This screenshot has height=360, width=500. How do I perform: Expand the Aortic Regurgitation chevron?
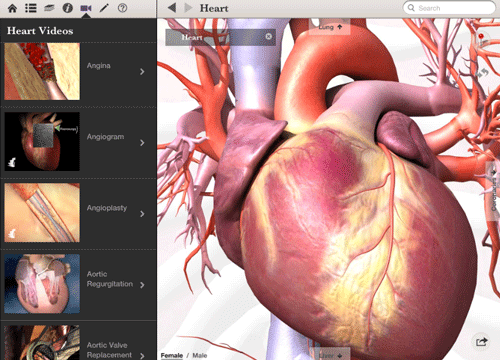click(x=142, y=285)
